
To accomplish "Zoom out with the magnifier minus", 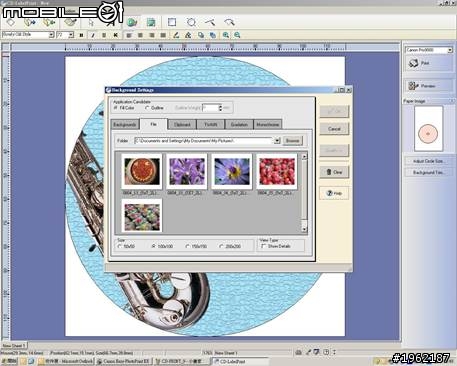I will (x=237, y=35).
